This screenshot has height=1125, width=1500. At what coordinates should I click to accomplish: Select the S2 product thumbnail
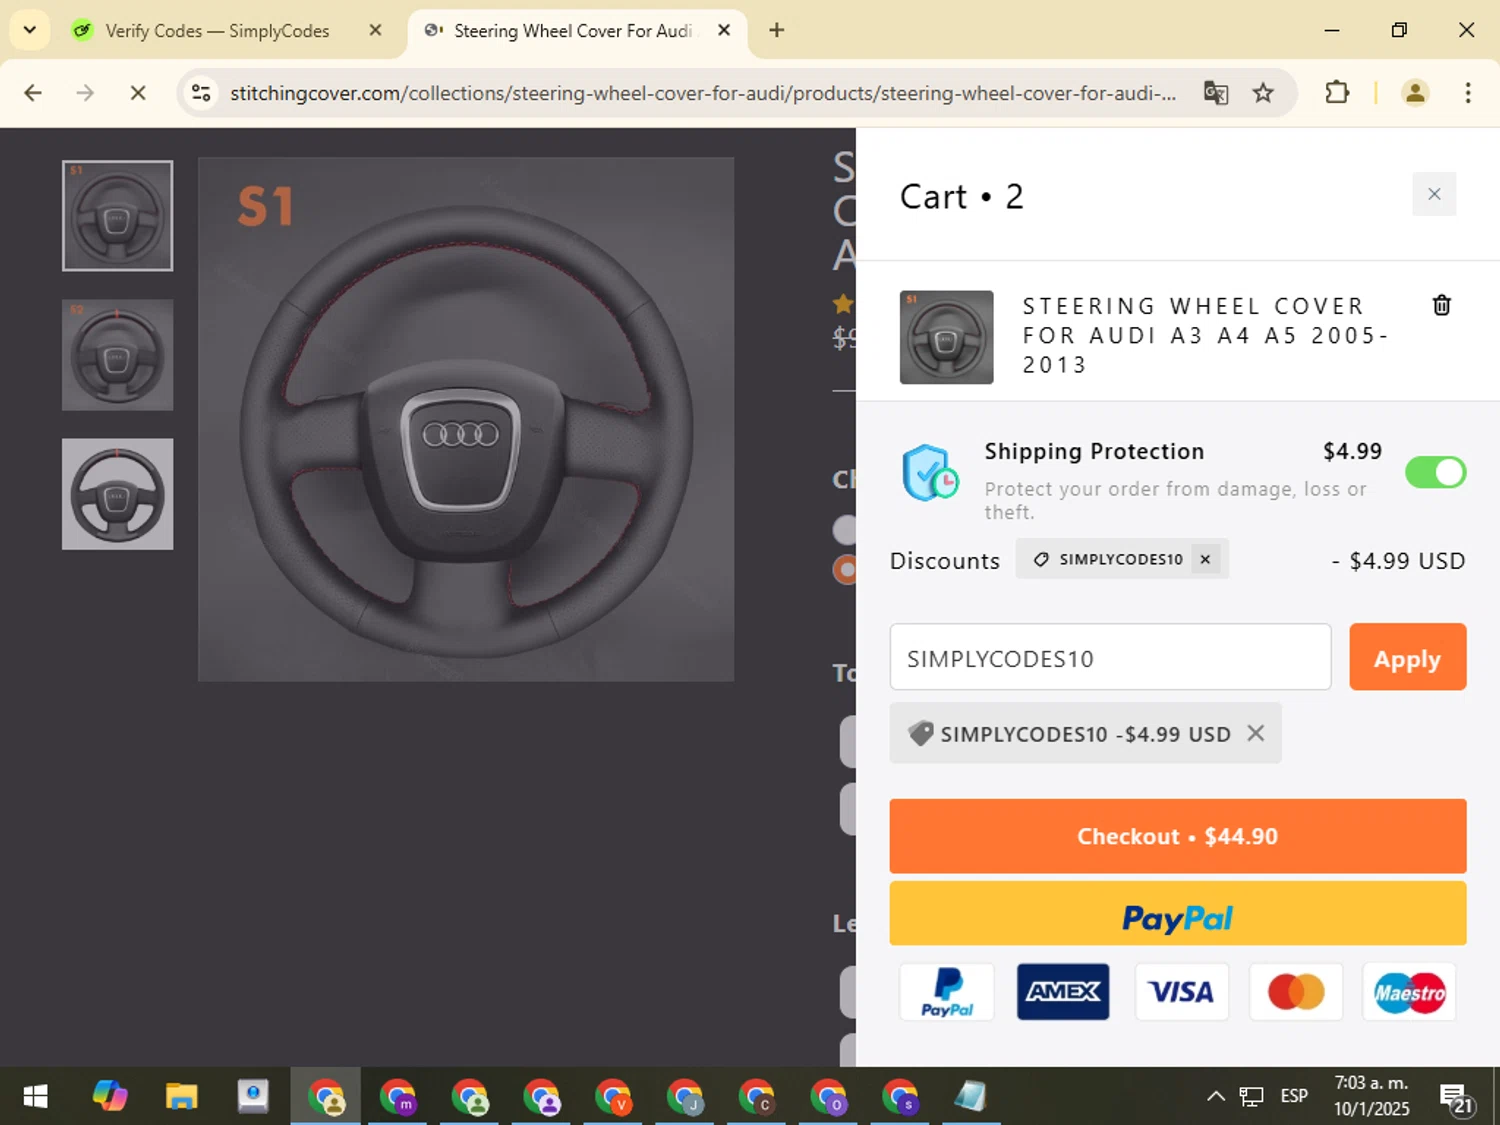coord(117,355)
